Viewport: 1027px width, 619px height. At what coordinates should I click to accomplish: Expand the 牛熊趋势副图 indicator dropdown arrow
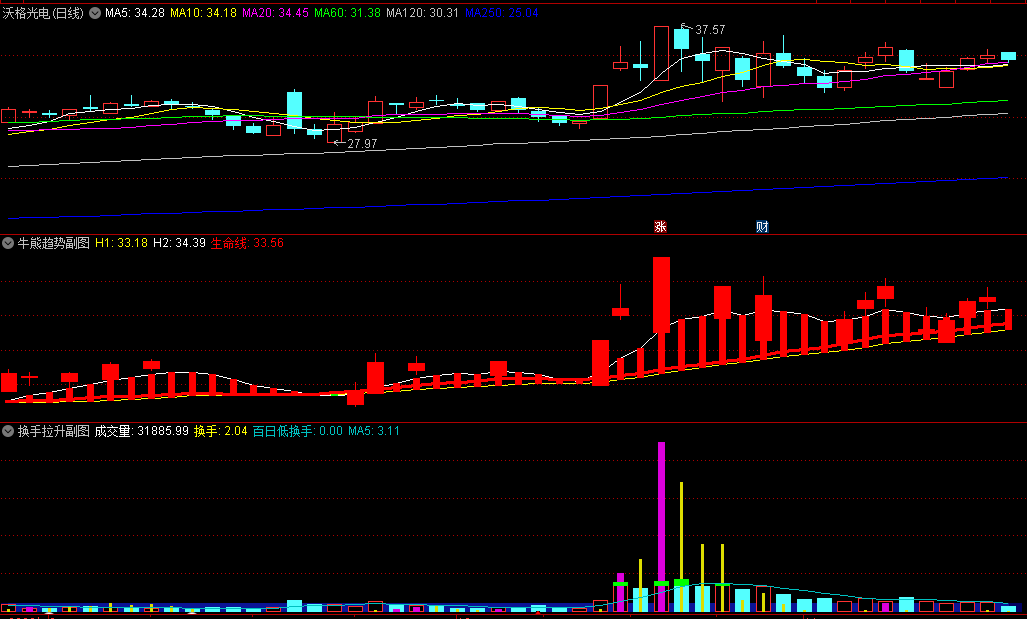(8, 243)
